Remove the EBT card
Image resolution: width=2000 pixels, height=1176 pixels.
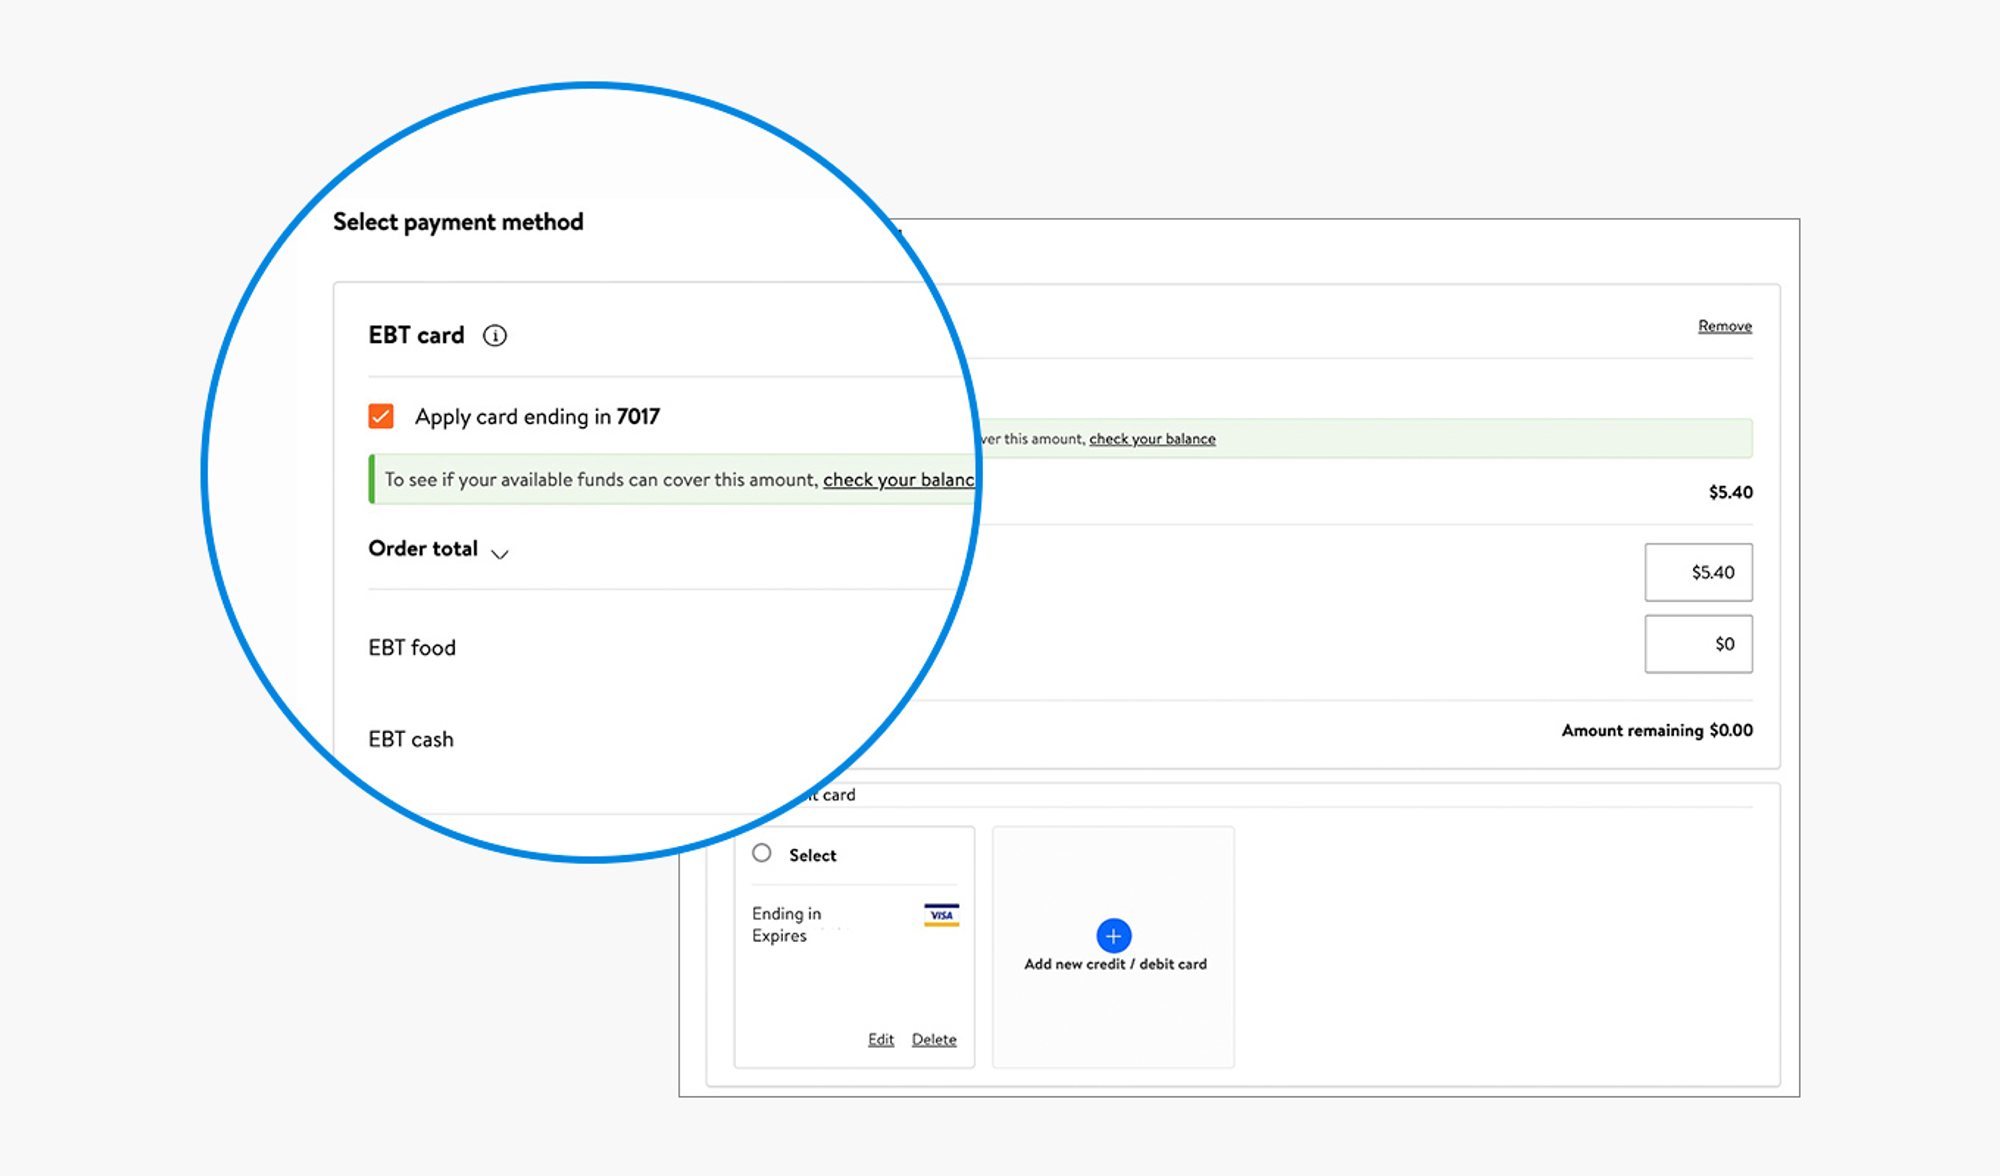[1724, 326]
